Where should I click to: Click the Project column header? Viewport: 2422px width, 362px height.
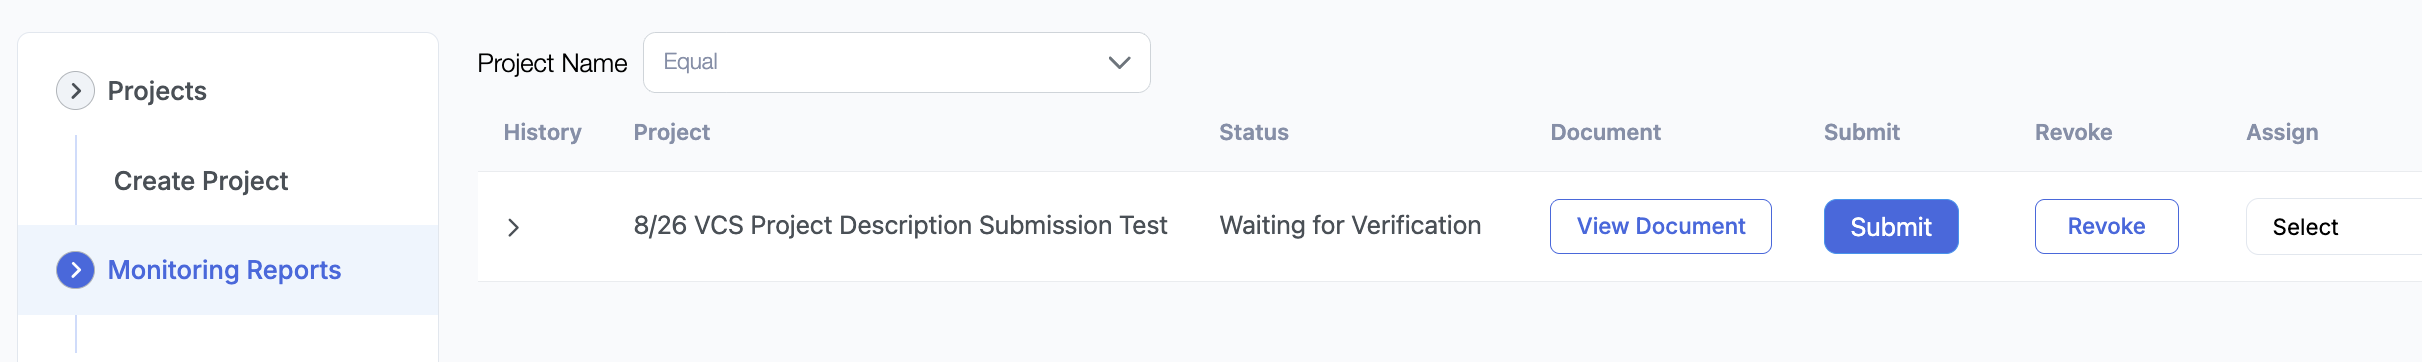672,132
